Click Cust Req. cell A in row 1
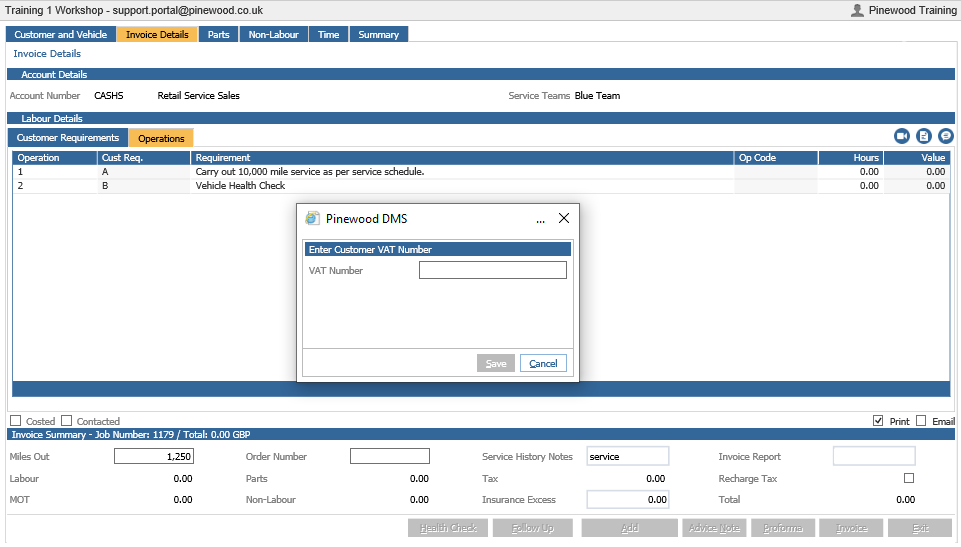This screenshot has width=961, height=547. click(143, 172)
